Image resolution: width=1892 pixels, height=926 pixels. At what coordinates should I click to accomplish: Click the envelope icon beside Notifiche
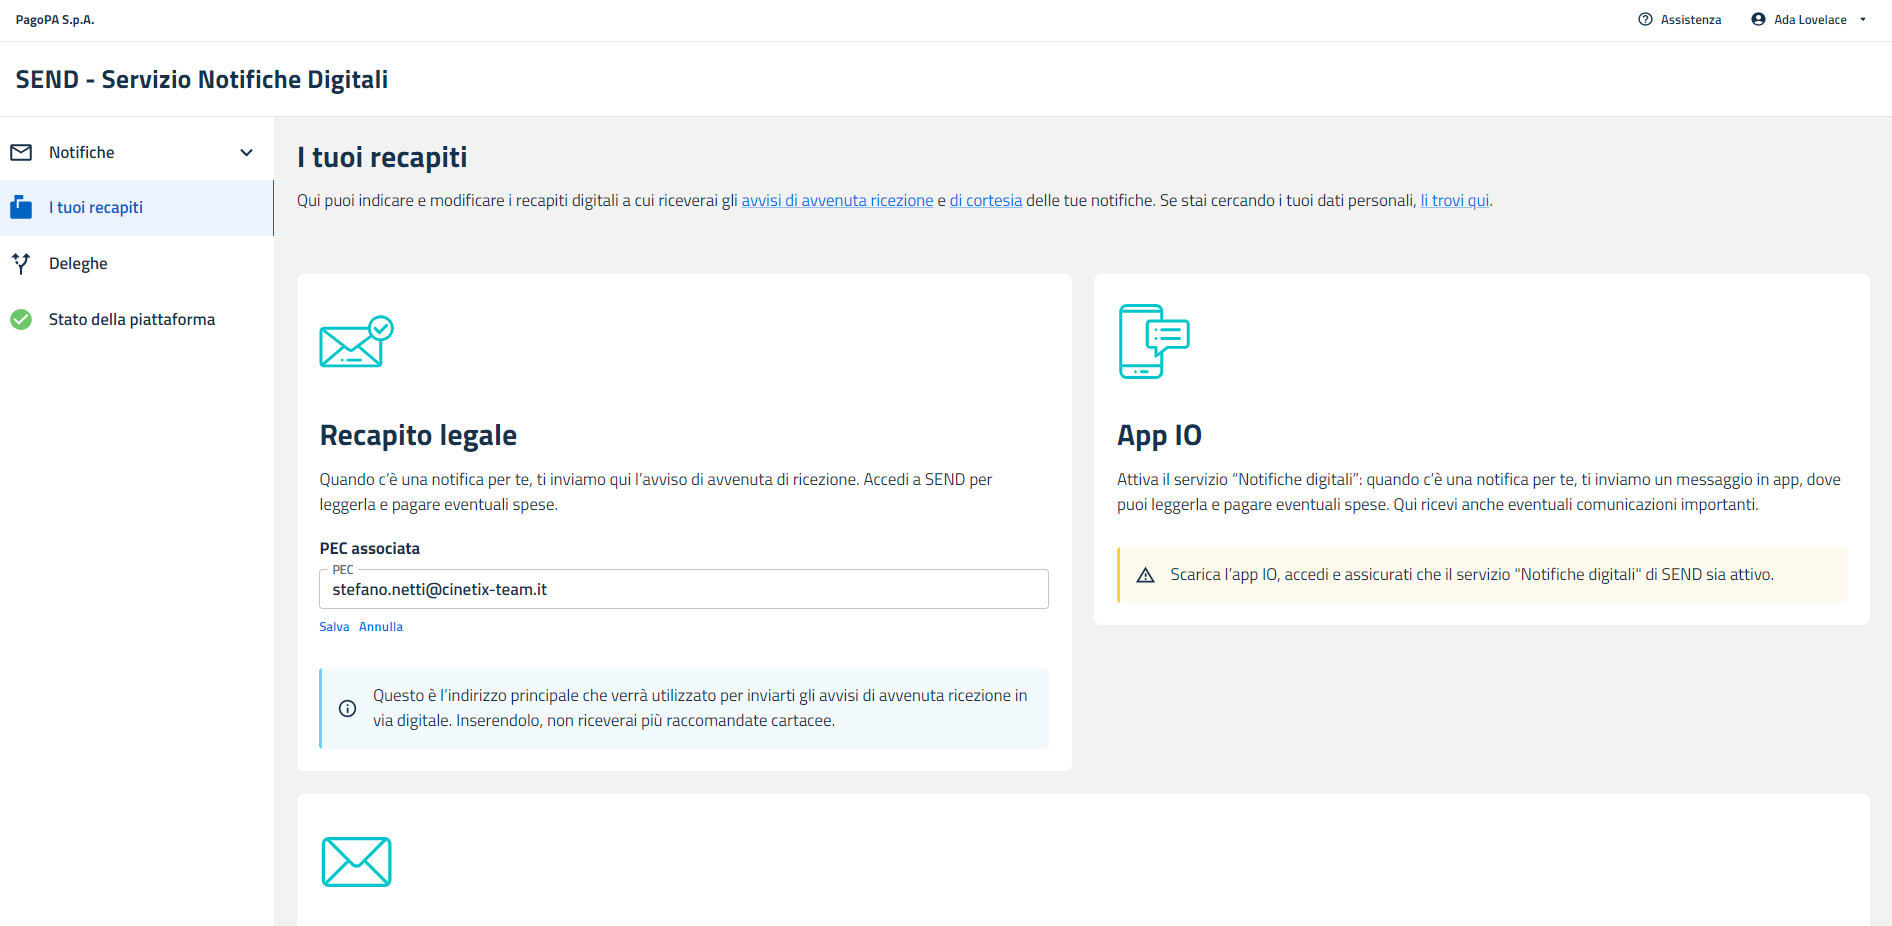point(21,152)
